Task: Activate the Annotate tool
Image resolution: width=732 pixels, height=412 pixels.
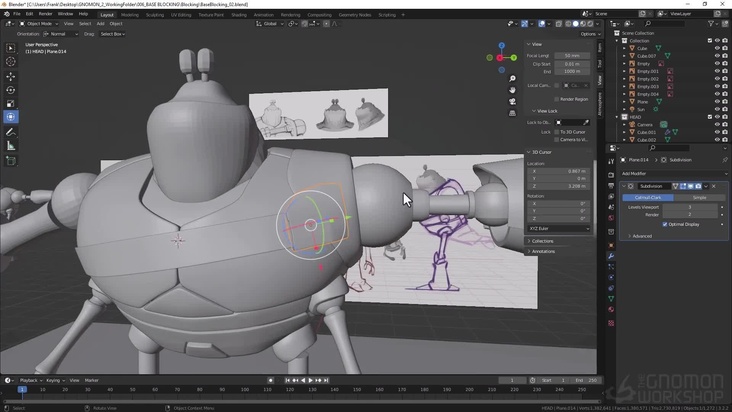Action: [10, 133]
